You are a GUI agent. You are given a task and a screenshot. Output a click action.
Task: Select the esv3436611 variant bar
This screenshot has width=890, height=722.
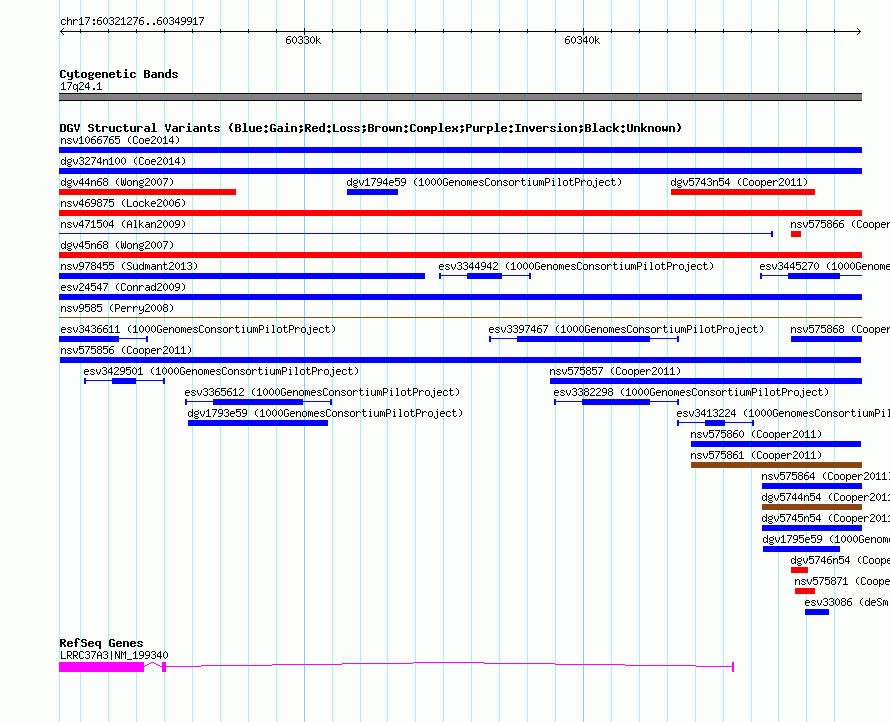click(103, 339)
